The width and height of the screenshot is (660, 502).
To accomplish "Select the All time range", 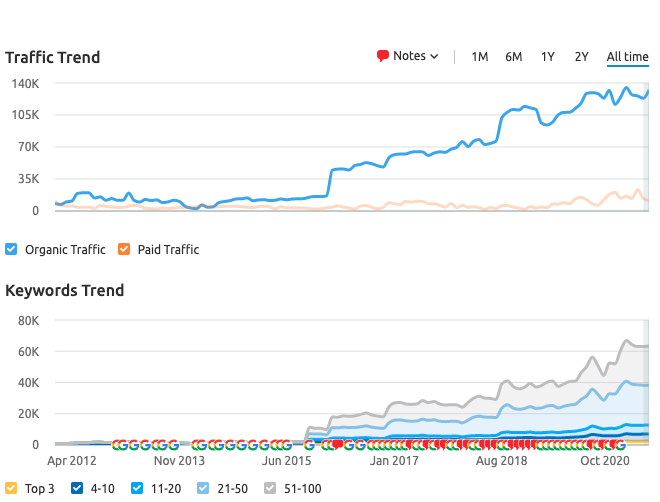I will 627,57.
